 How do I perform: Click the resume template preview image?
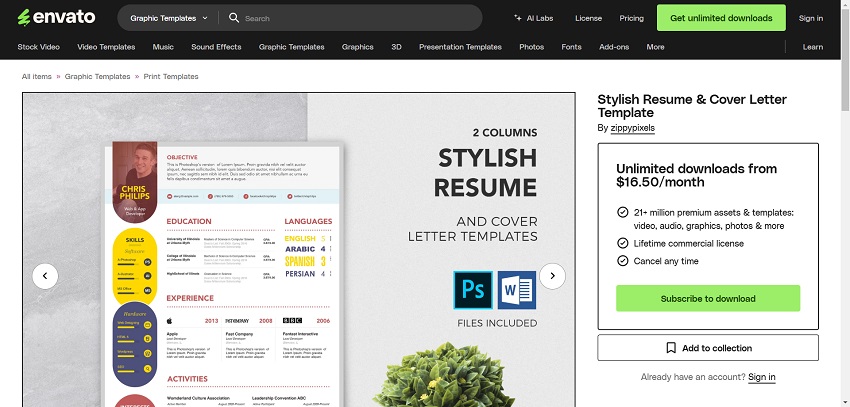pos(299,249)
